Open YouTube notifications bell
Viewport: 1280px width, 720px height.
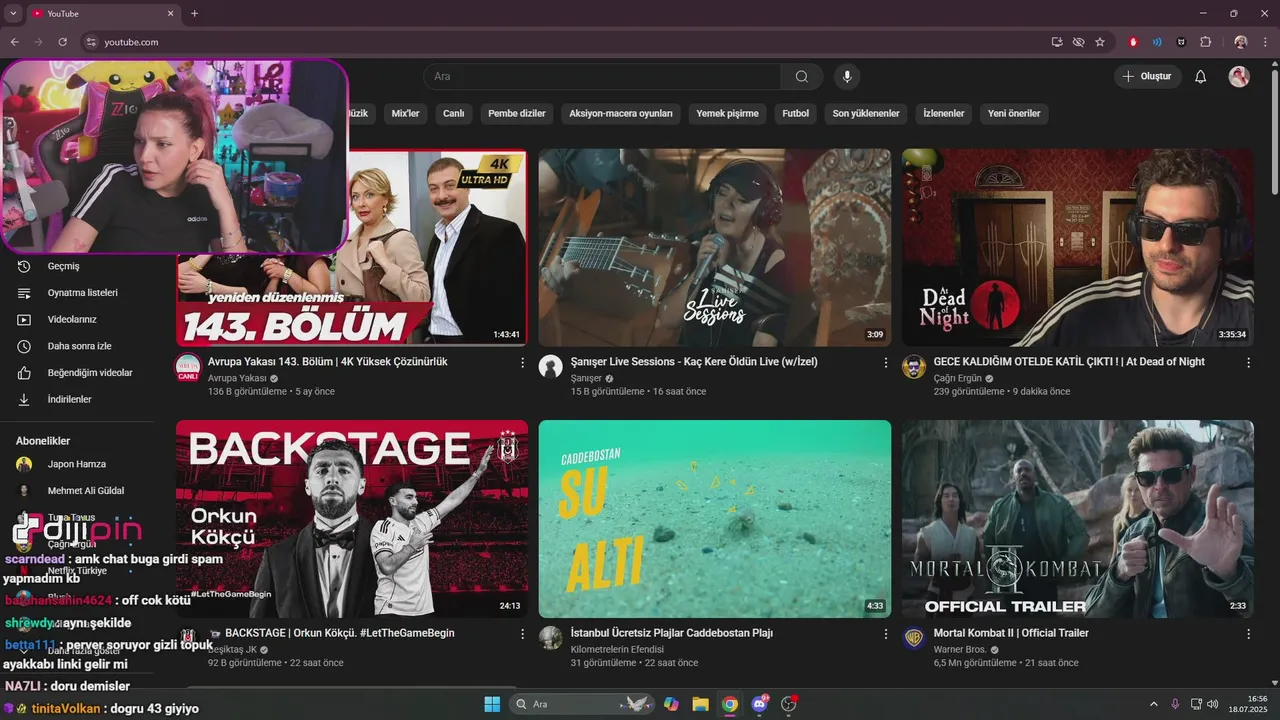click(x=1200, y=77)
